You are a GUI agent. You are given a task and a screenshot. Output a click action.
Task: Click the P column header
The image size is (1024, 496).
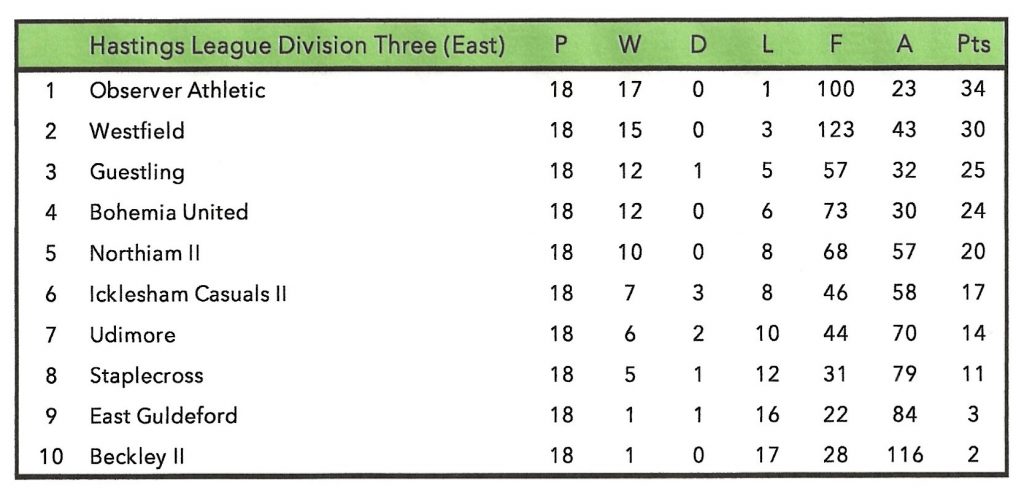coord(561,46)
